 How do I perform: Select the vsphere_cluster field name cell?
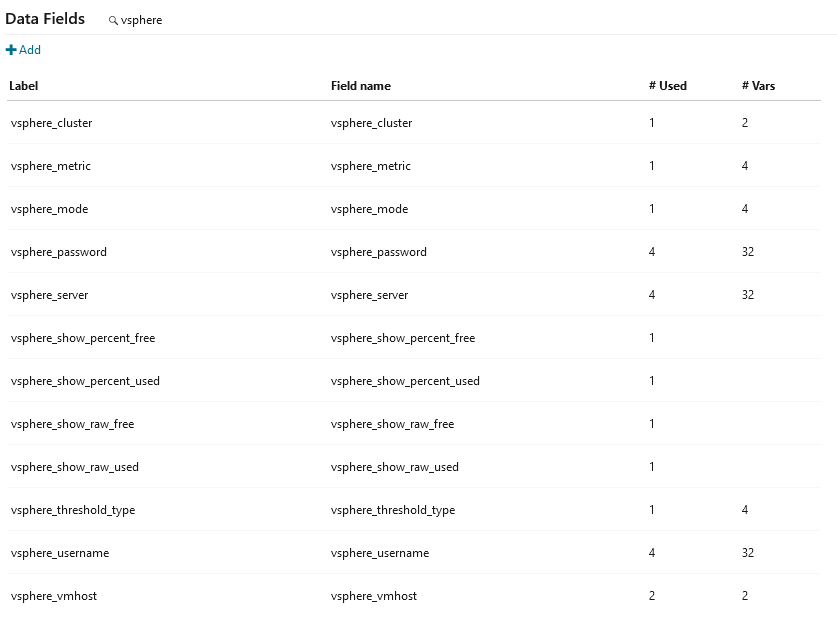point(372,123)
